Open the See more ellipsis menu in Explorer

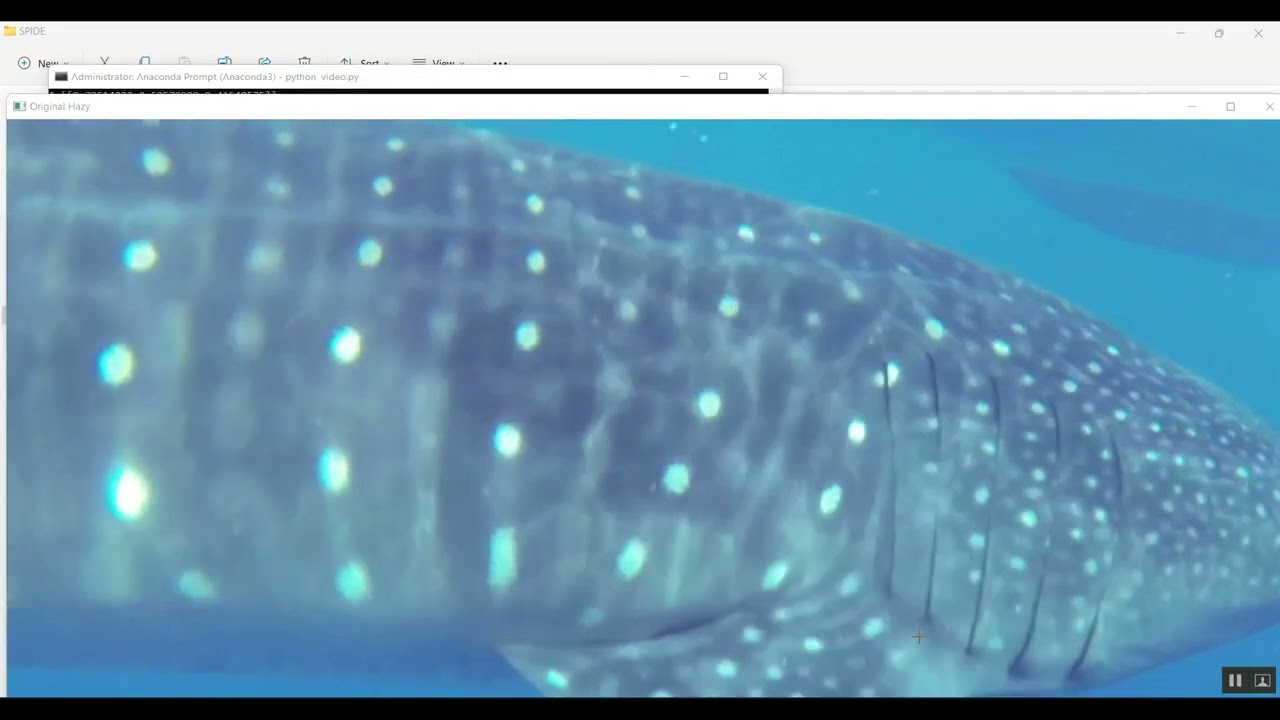(500, 63)
